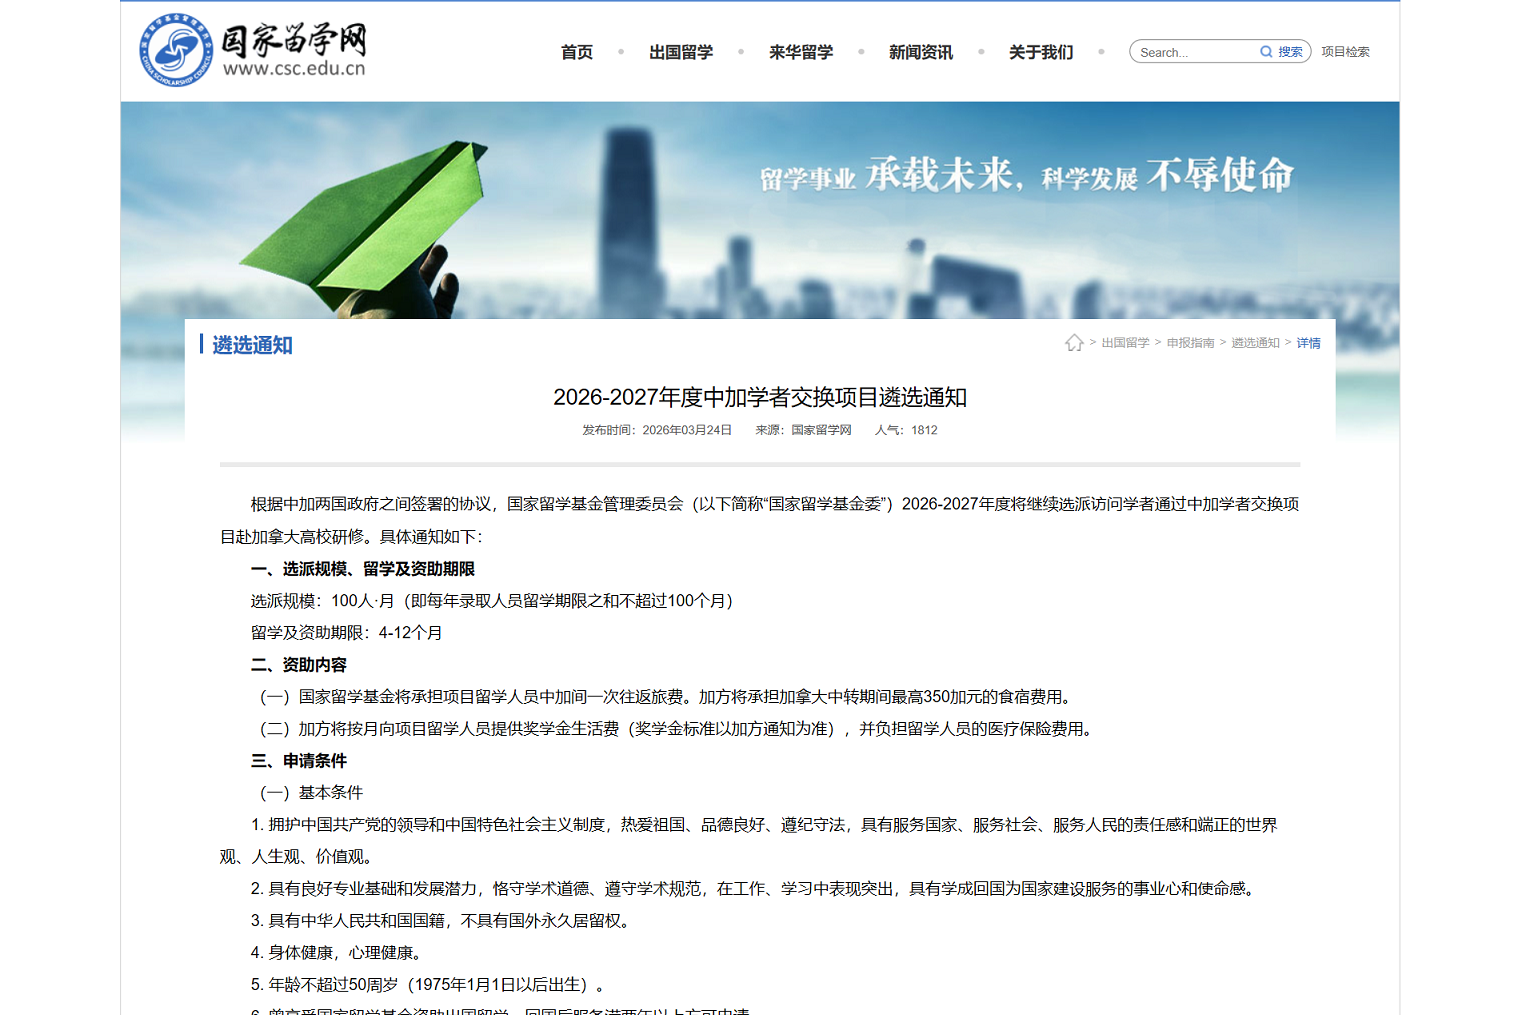This screenshot has height=1015, width=1522.
Task: Open the 项目检索 link
Action: coord(1345,52)
